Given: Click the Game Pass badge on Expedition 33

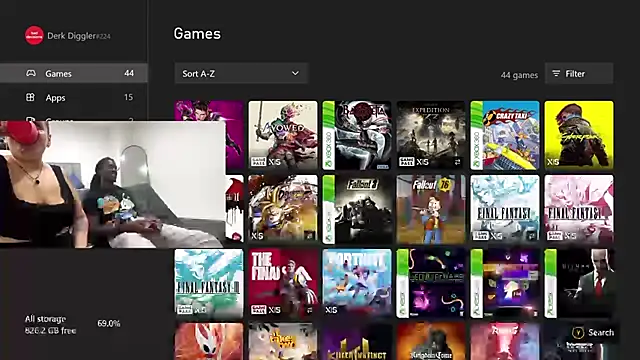Looking at the screenshot, I should click(407, 162).
